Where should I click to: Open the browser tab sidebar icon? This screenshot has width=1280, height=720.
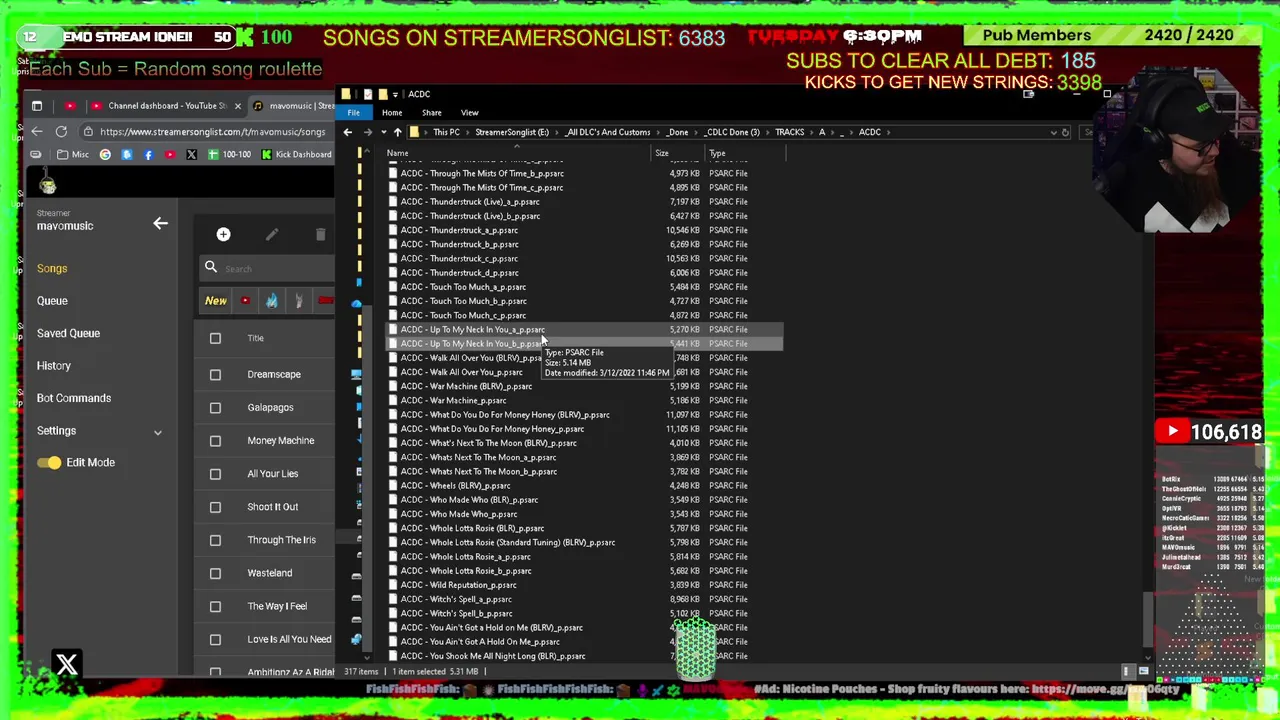click(37, 105)
